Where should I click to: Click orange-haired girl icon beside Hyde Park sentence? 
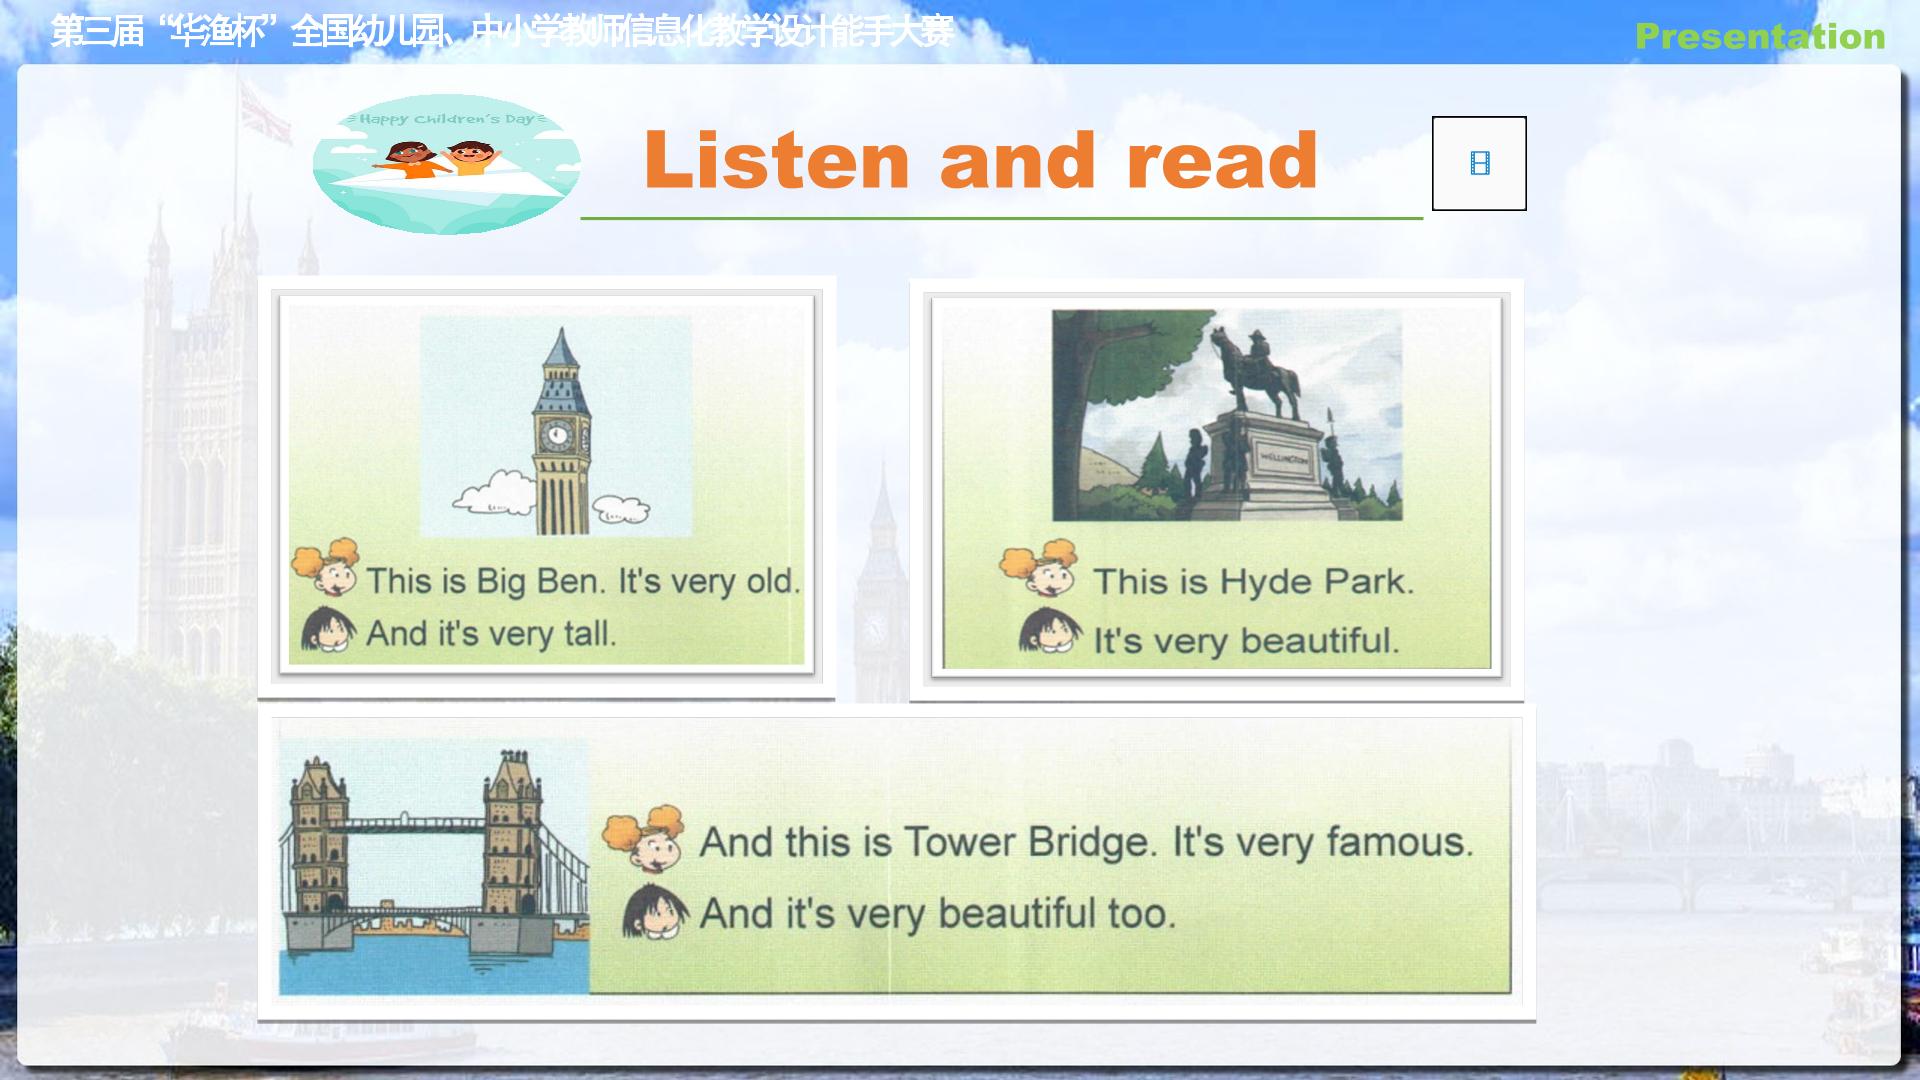[1039, 569]
